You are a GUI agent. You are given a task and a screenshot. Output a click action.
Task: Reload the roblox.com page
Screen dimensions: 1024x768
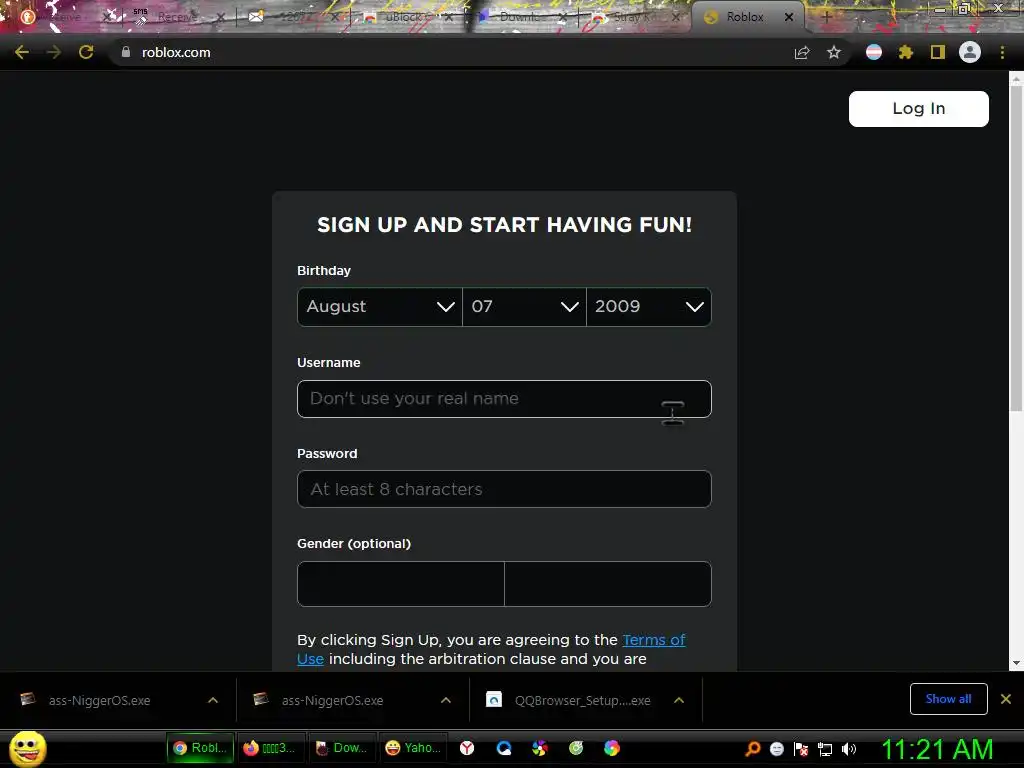[86, 52]
